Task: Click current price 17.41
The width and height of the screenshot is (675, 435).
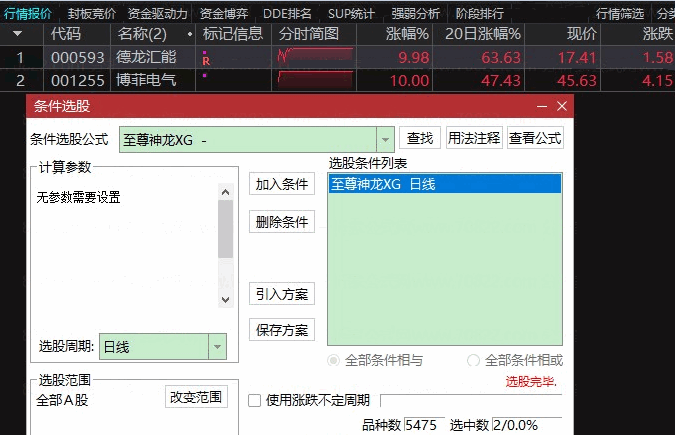Action: [577, 57]
